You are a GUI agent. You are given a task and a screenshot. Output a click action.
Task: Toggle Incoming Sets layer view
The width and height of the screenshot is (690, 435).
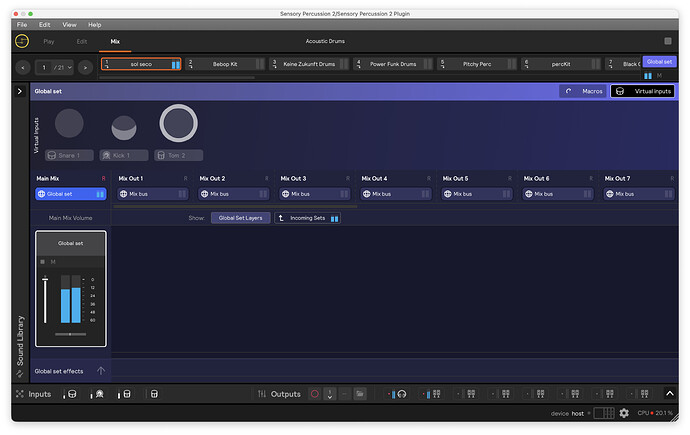click(309, 217)
